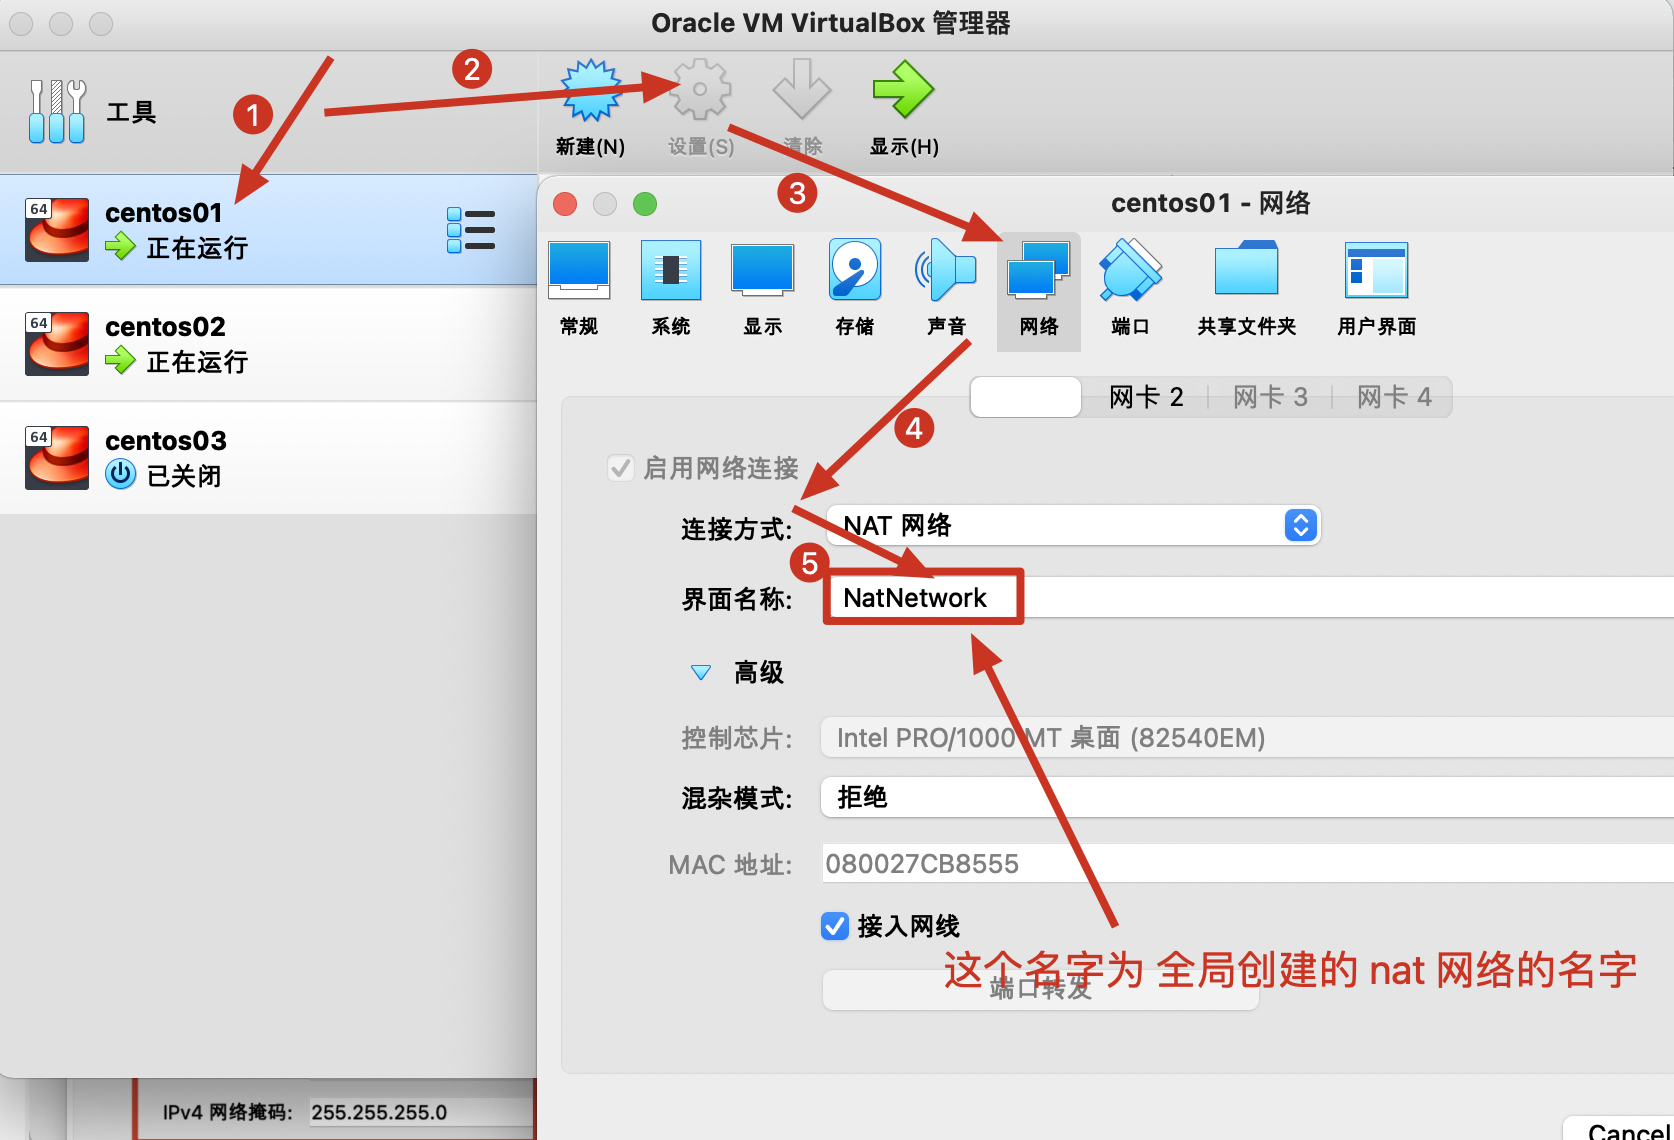Close the centos01 network settings window
The height and width of the screenshot is (1140, 1674).
point(565,204)
